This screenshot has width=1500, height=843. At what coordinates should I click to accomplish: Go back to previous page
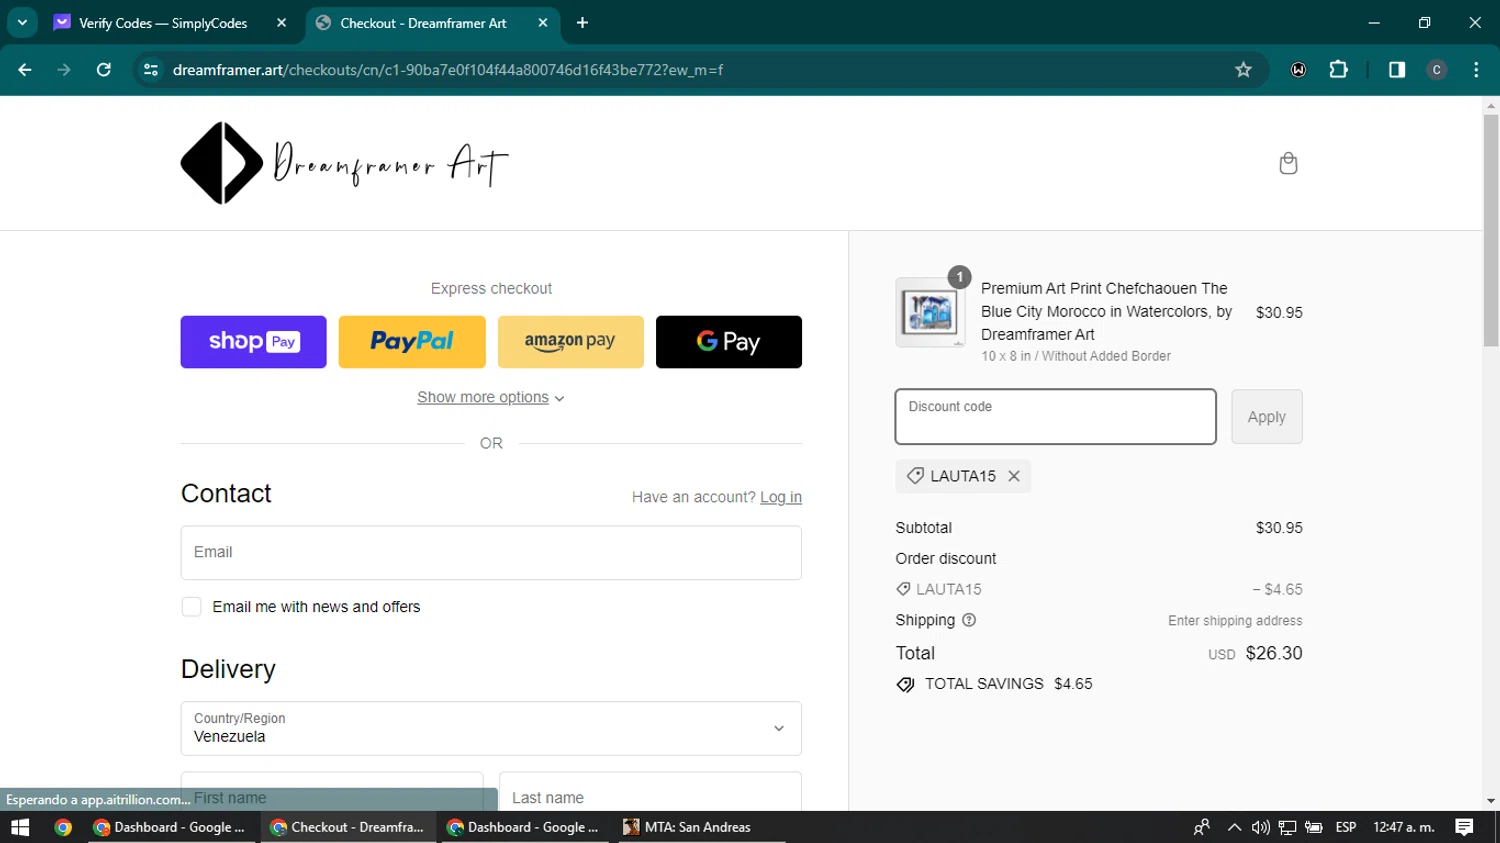click(25, 69)
